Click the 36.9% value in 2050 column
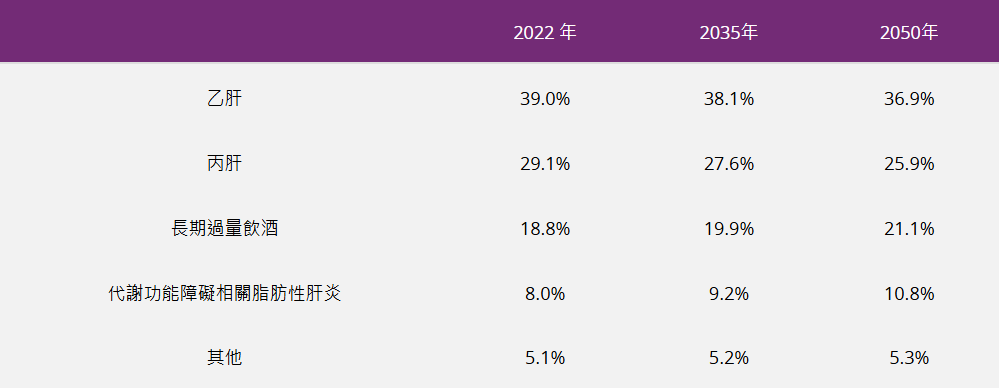 coord(909,99)
